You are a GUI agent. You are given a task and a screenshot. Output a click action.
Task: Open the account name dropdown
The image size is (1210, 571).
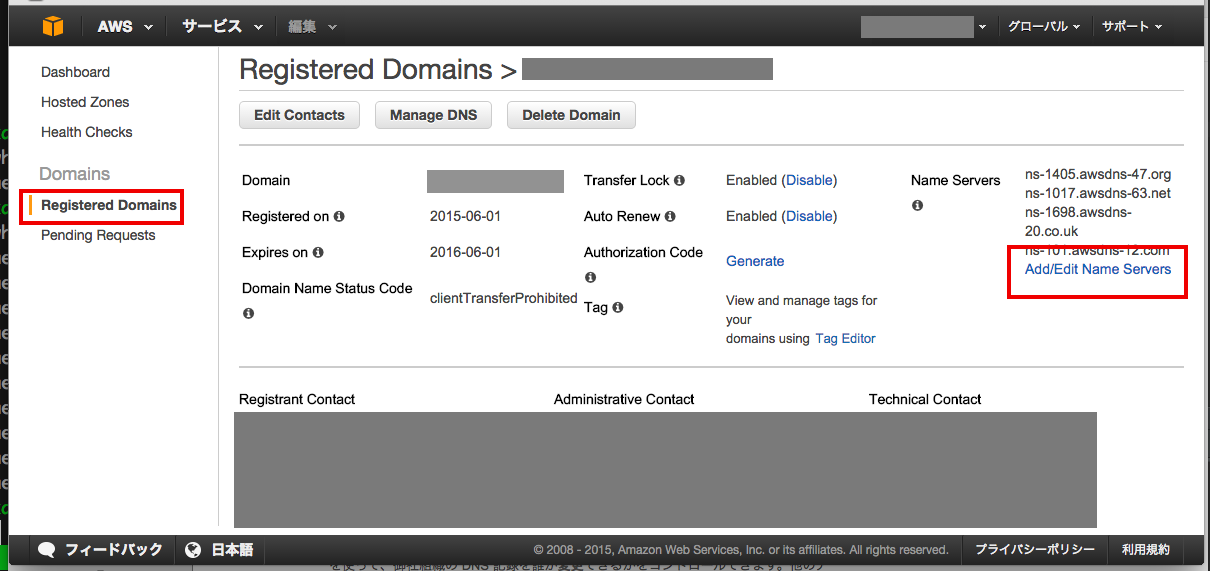click(924, 27)
